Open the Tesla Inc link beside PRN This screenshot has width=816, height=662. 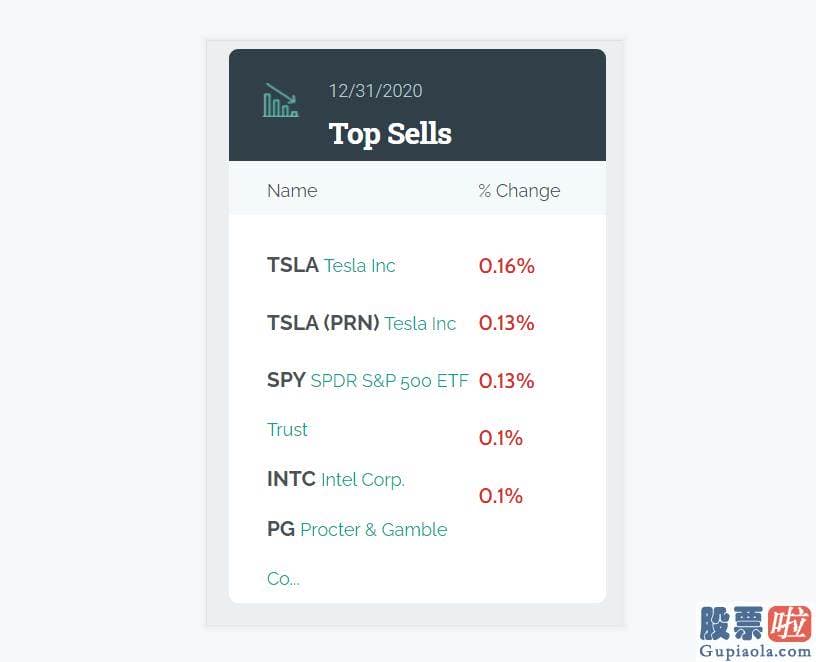[420, 323]
